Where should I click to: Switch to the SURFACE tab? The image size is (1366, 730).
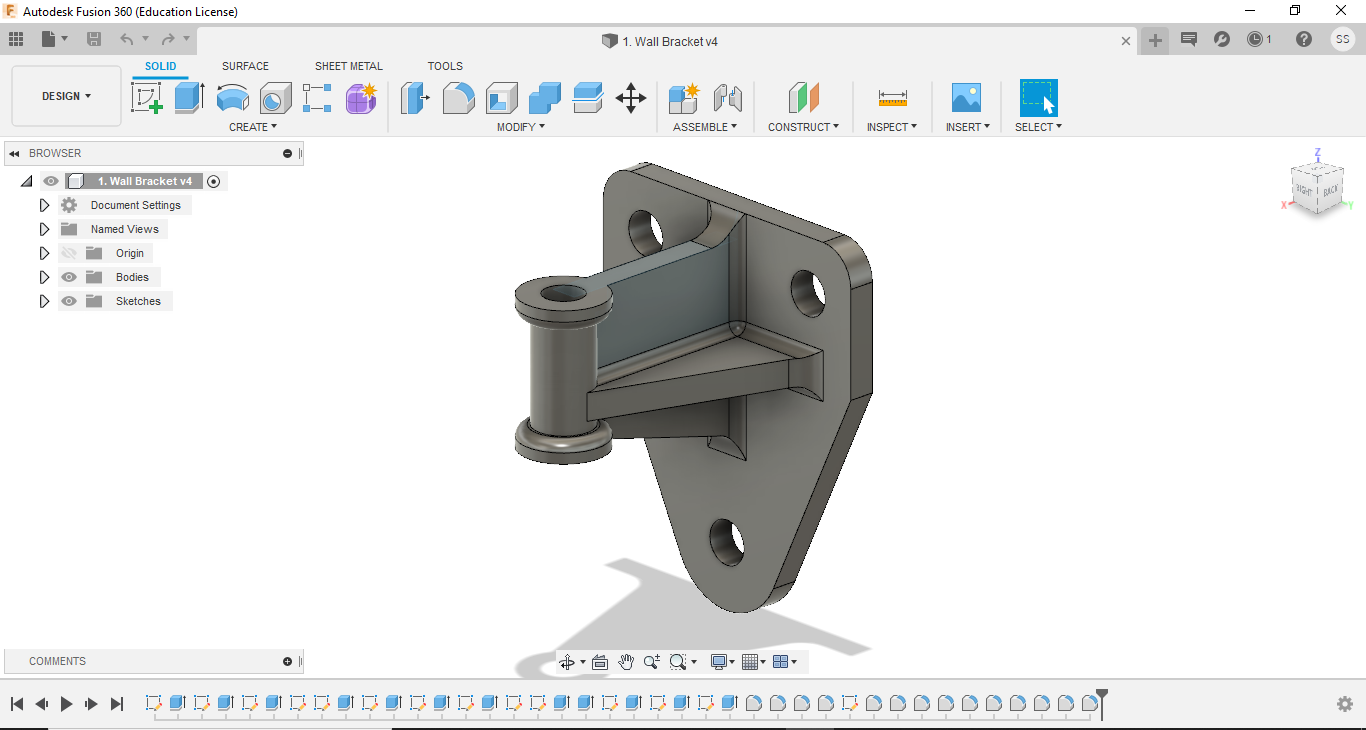245,66
